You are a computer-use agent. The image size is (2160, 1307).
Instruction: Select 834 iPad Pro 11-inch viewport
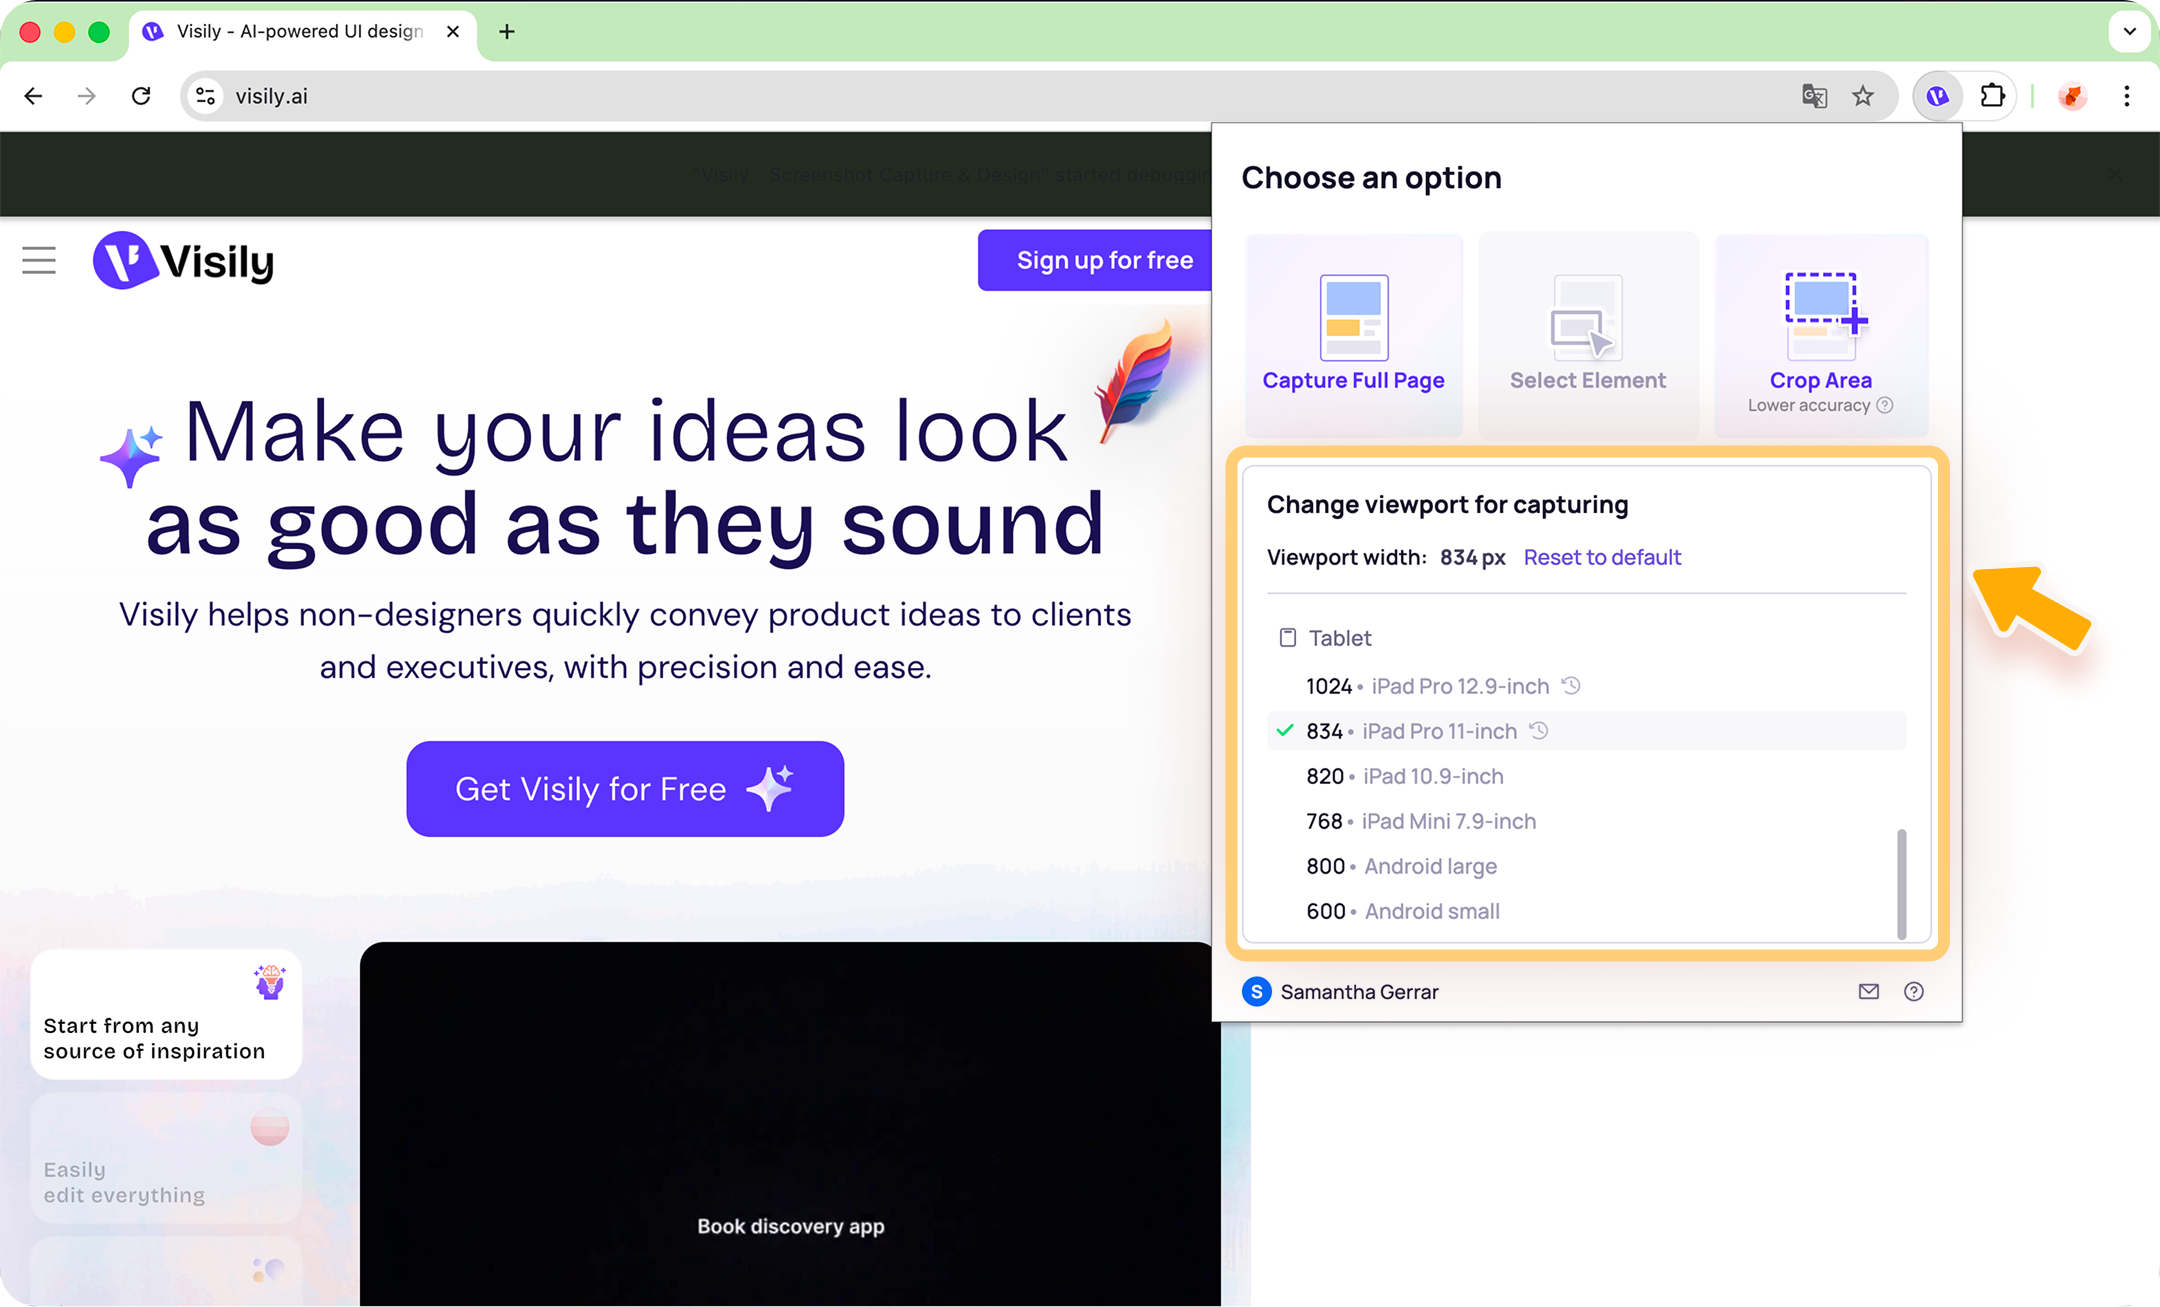pyautogui.click(x=1586, y=731)
